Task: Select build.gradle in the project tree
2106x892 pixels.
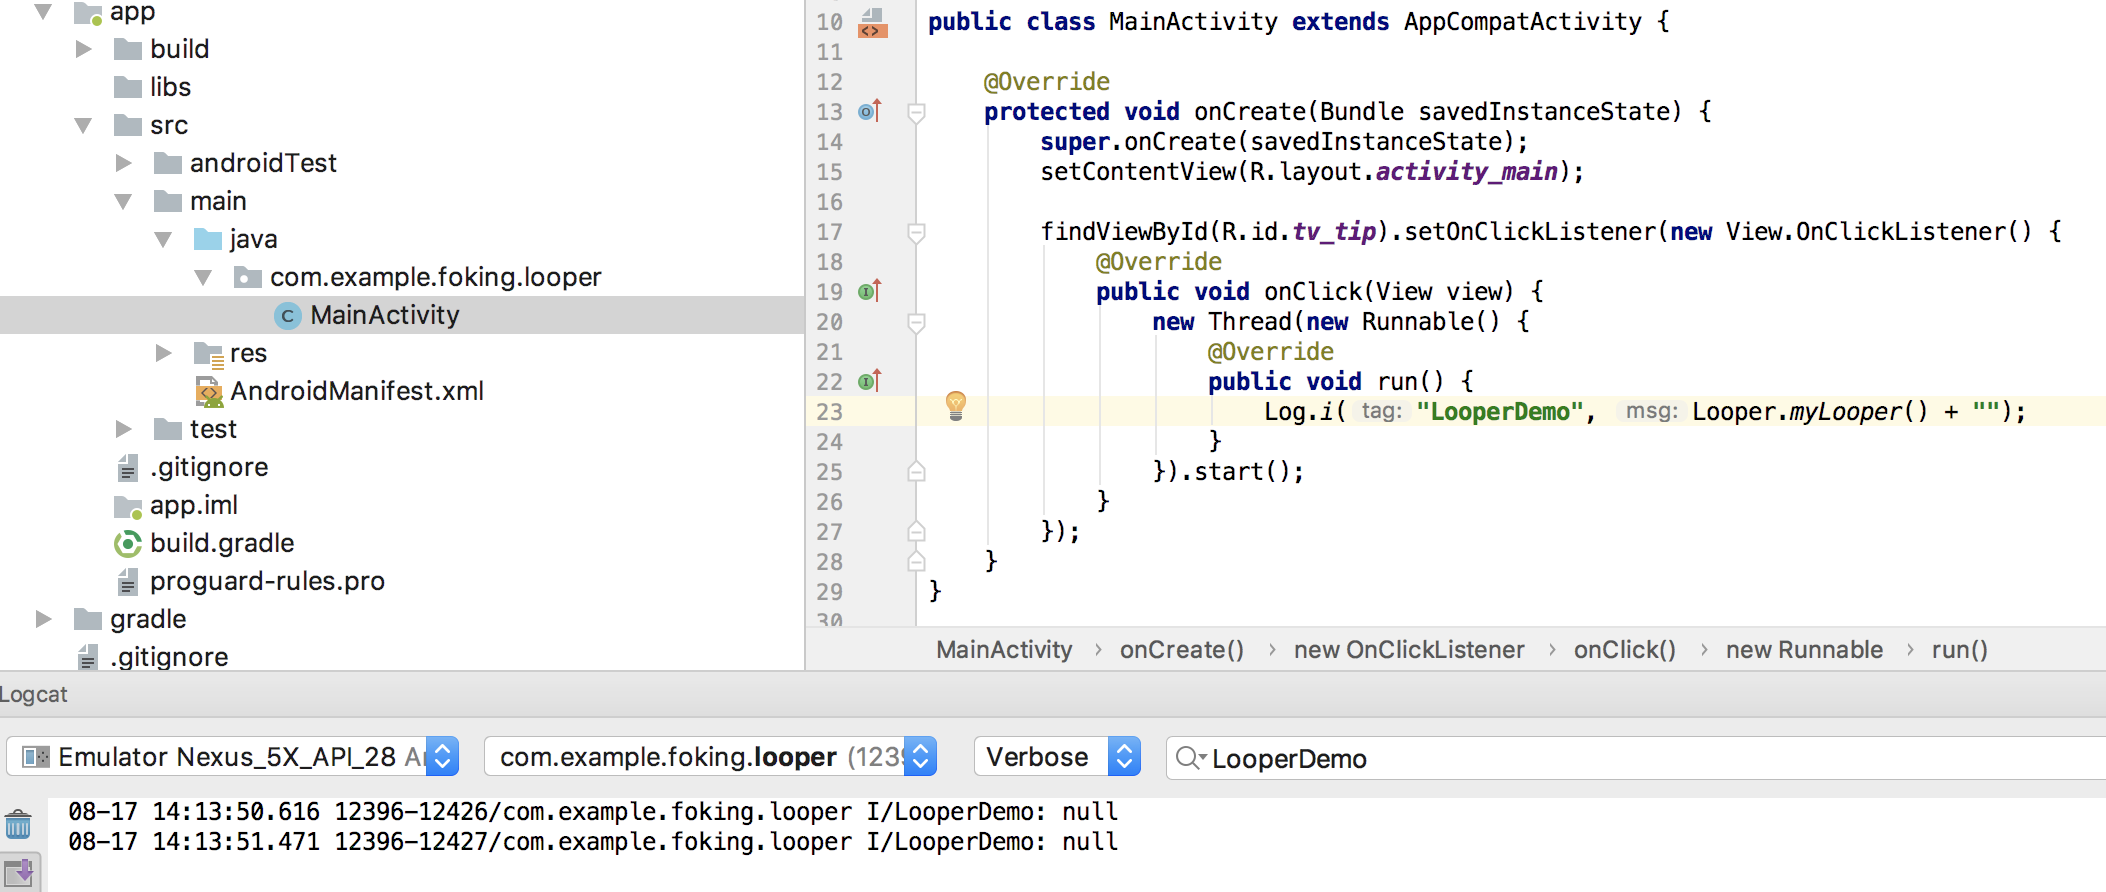Action: (222, 543)
